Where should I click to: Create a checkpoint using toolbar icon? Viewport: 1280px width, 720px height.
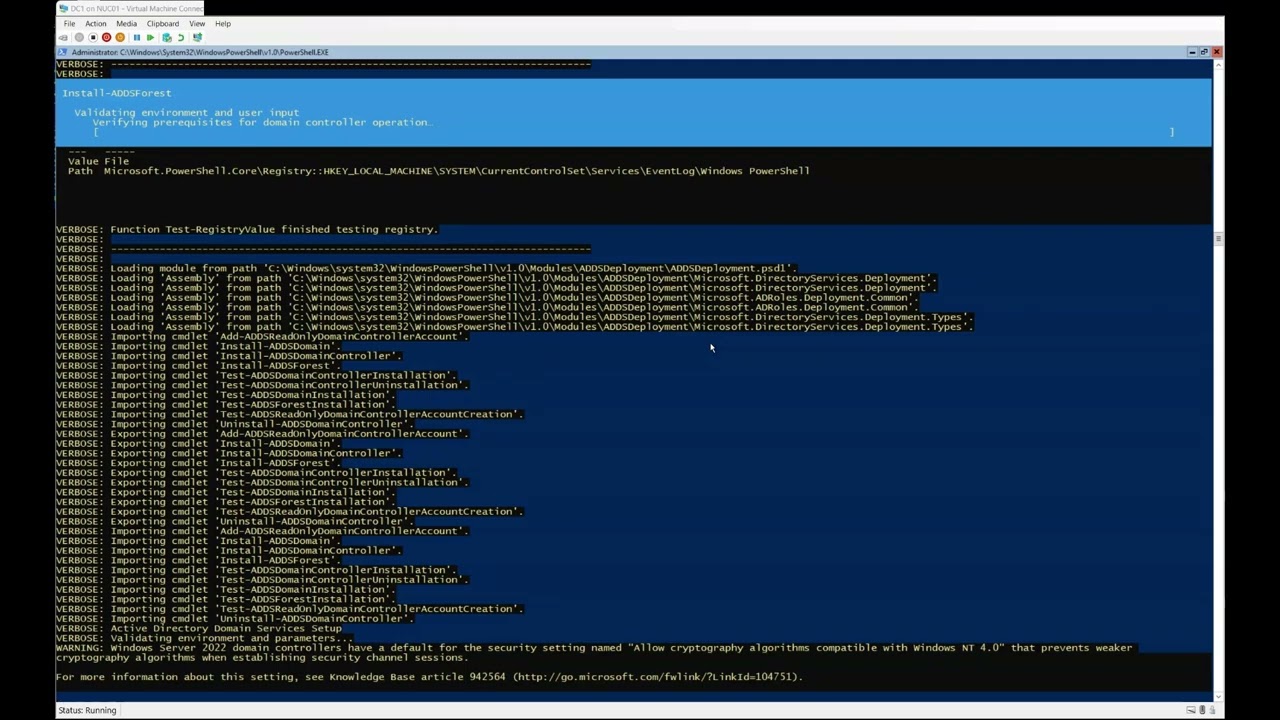(167, 38)
